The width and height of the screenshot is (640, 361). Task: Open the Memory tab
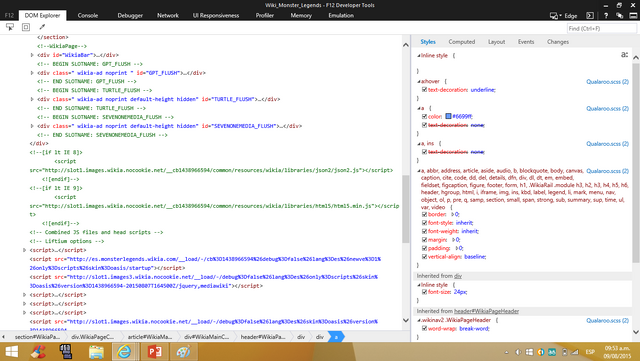[301, 16]
